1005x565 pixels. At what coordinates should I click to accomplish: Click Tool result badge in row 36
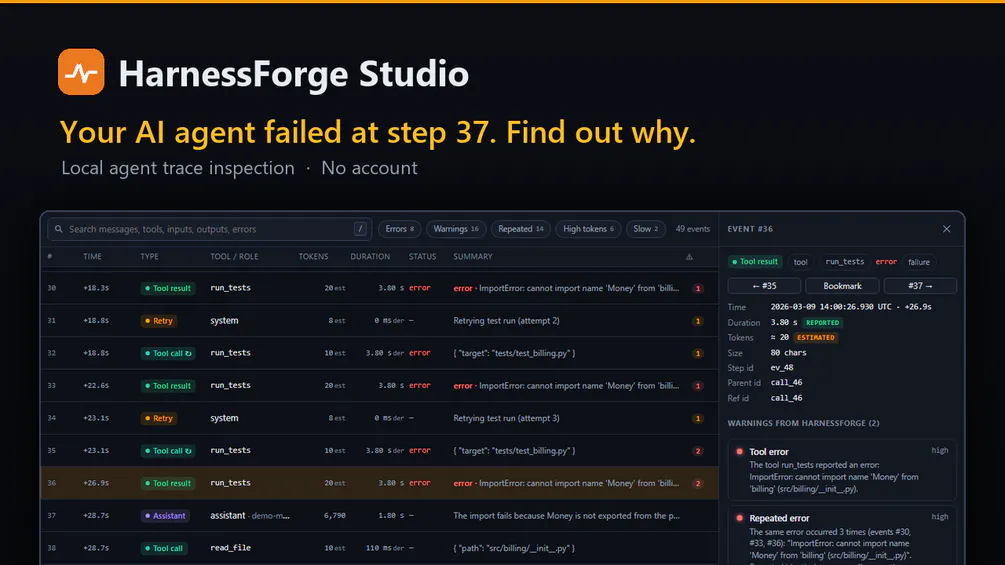tap(168, 483)
